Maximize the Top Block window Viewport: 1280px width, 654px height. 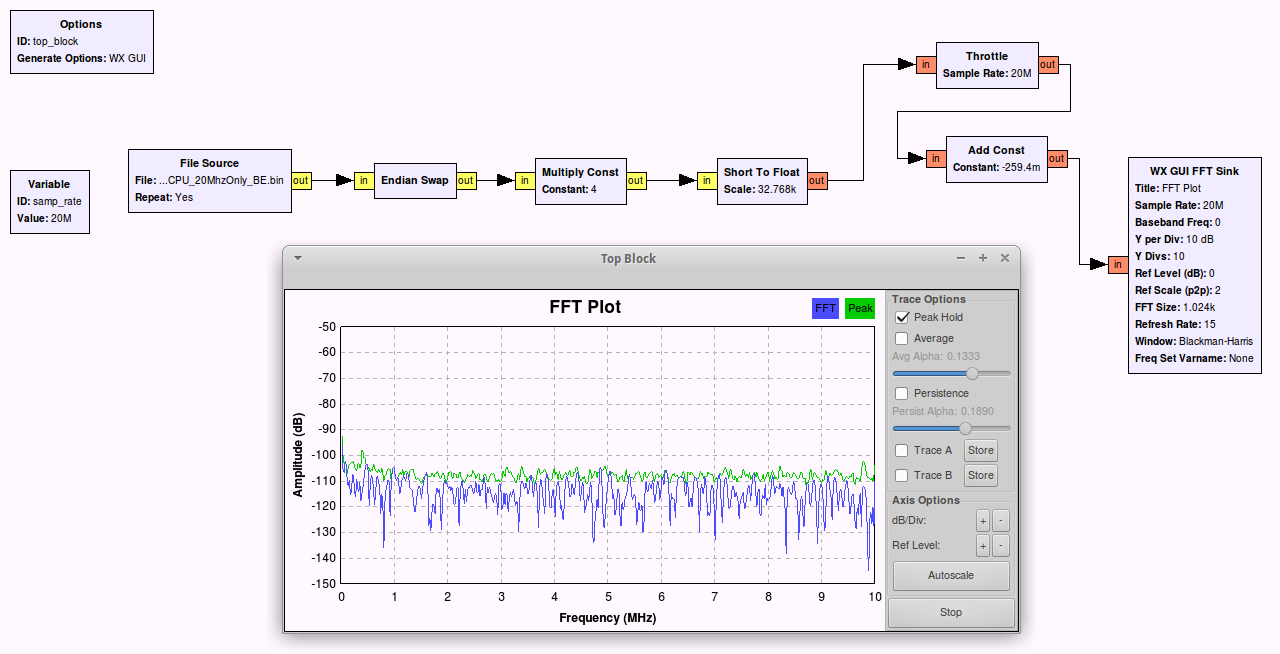pos(983,258)
